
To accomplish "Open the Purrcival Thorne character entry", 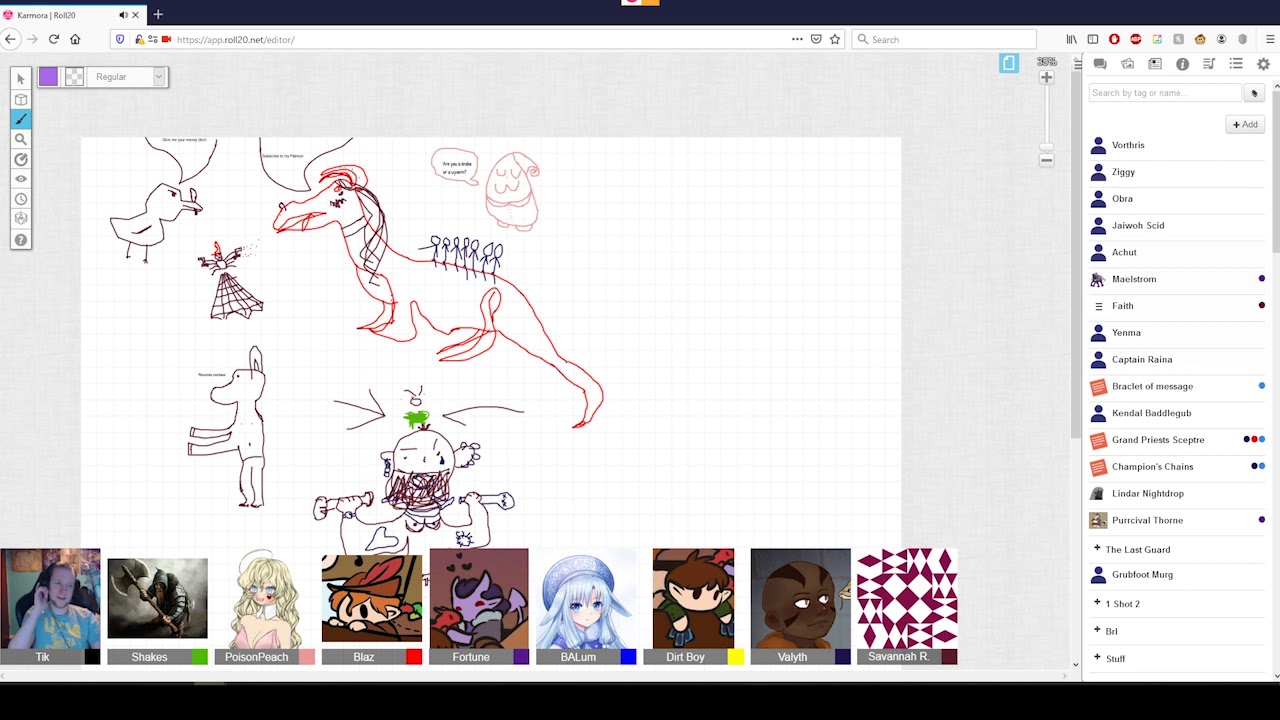I will pyautogui.click(x=1178, y=520).
